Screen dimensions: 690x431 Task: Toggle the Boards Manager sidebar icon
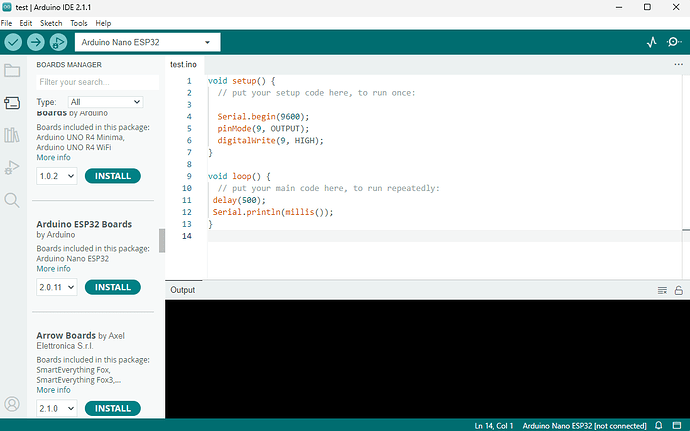(12, 103)
